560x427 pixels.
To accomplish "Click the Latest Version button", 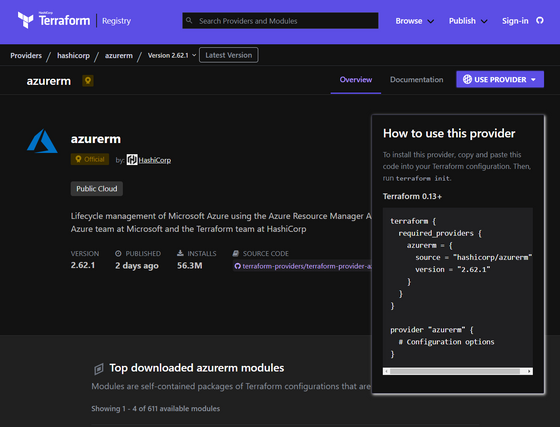I will [x=229, y=55].
